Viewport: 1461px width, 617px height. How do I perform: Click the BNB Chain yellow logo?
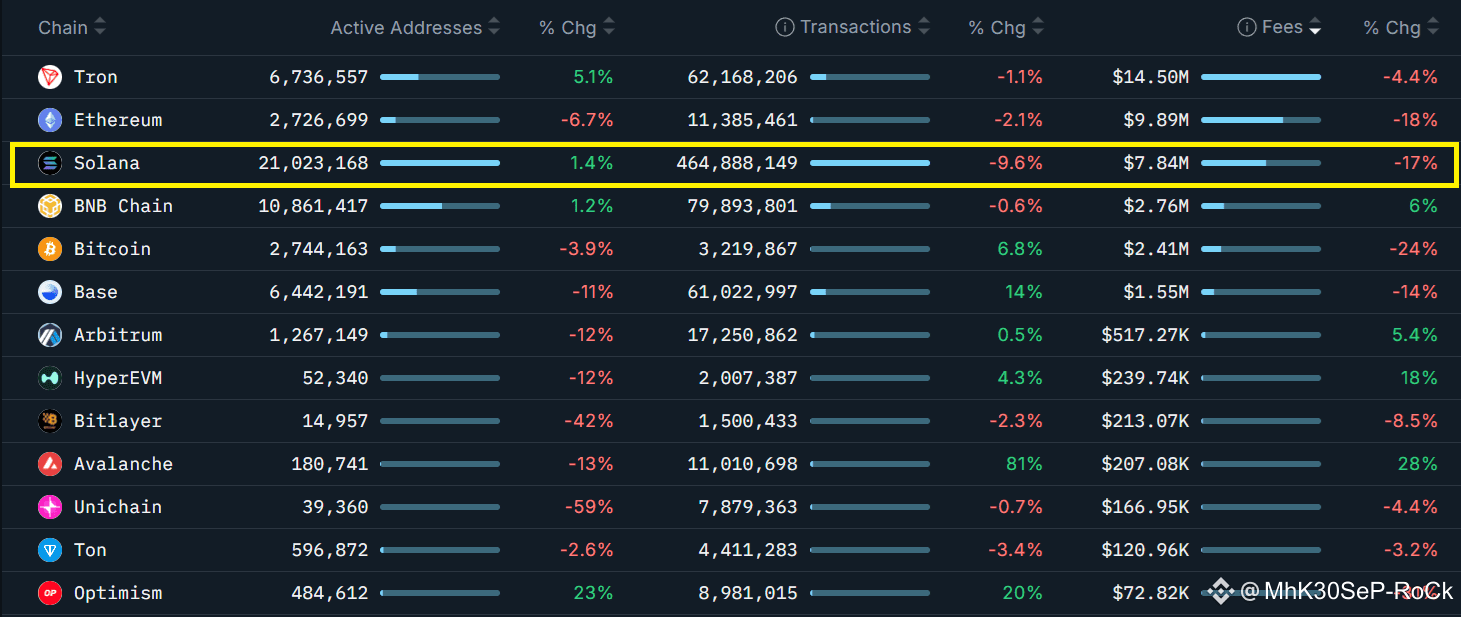pos(49,206)
